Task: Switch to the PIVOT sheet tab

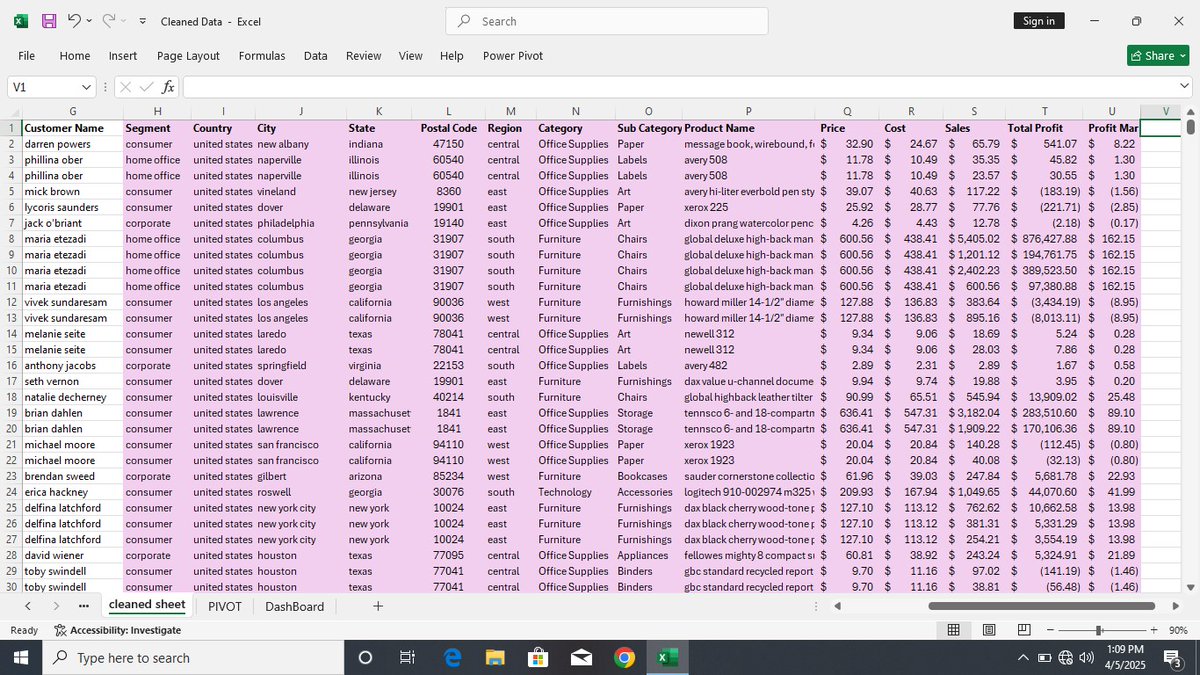Action: pyautogui.click(x=225, y=606)
